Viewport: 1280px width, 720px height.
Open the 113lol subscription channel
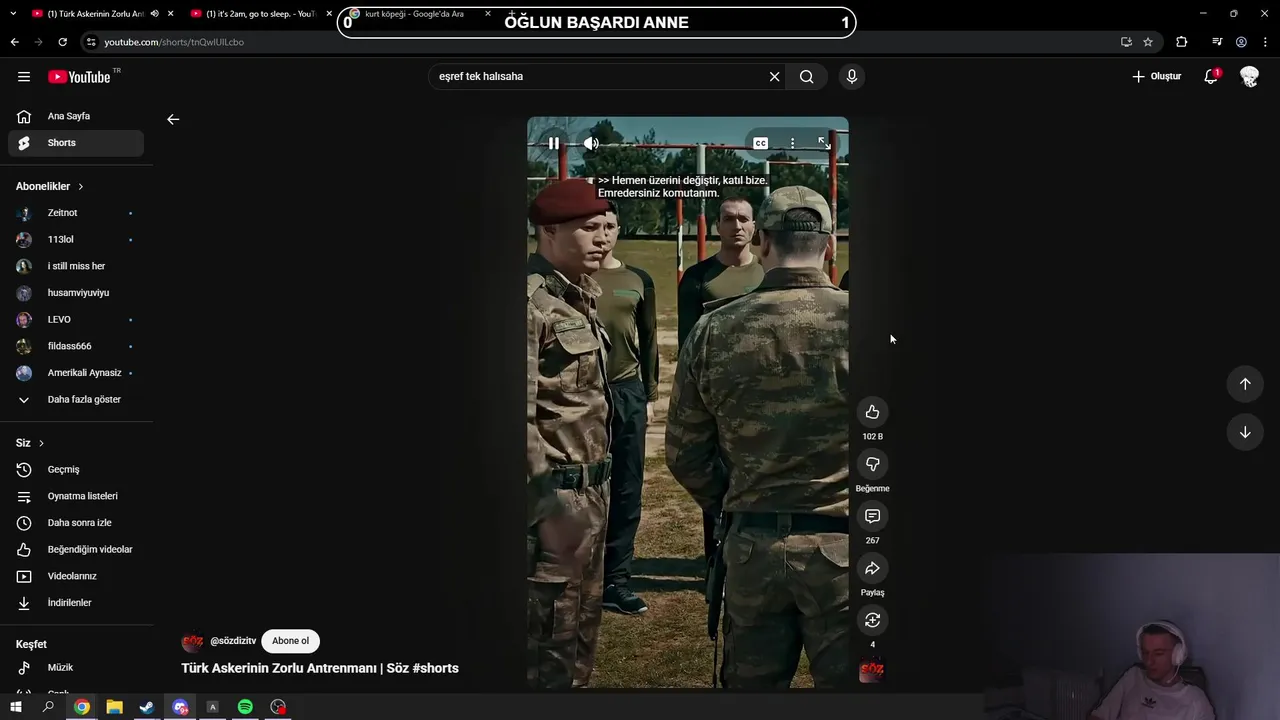pyautogui.click(x=76, y=240)
